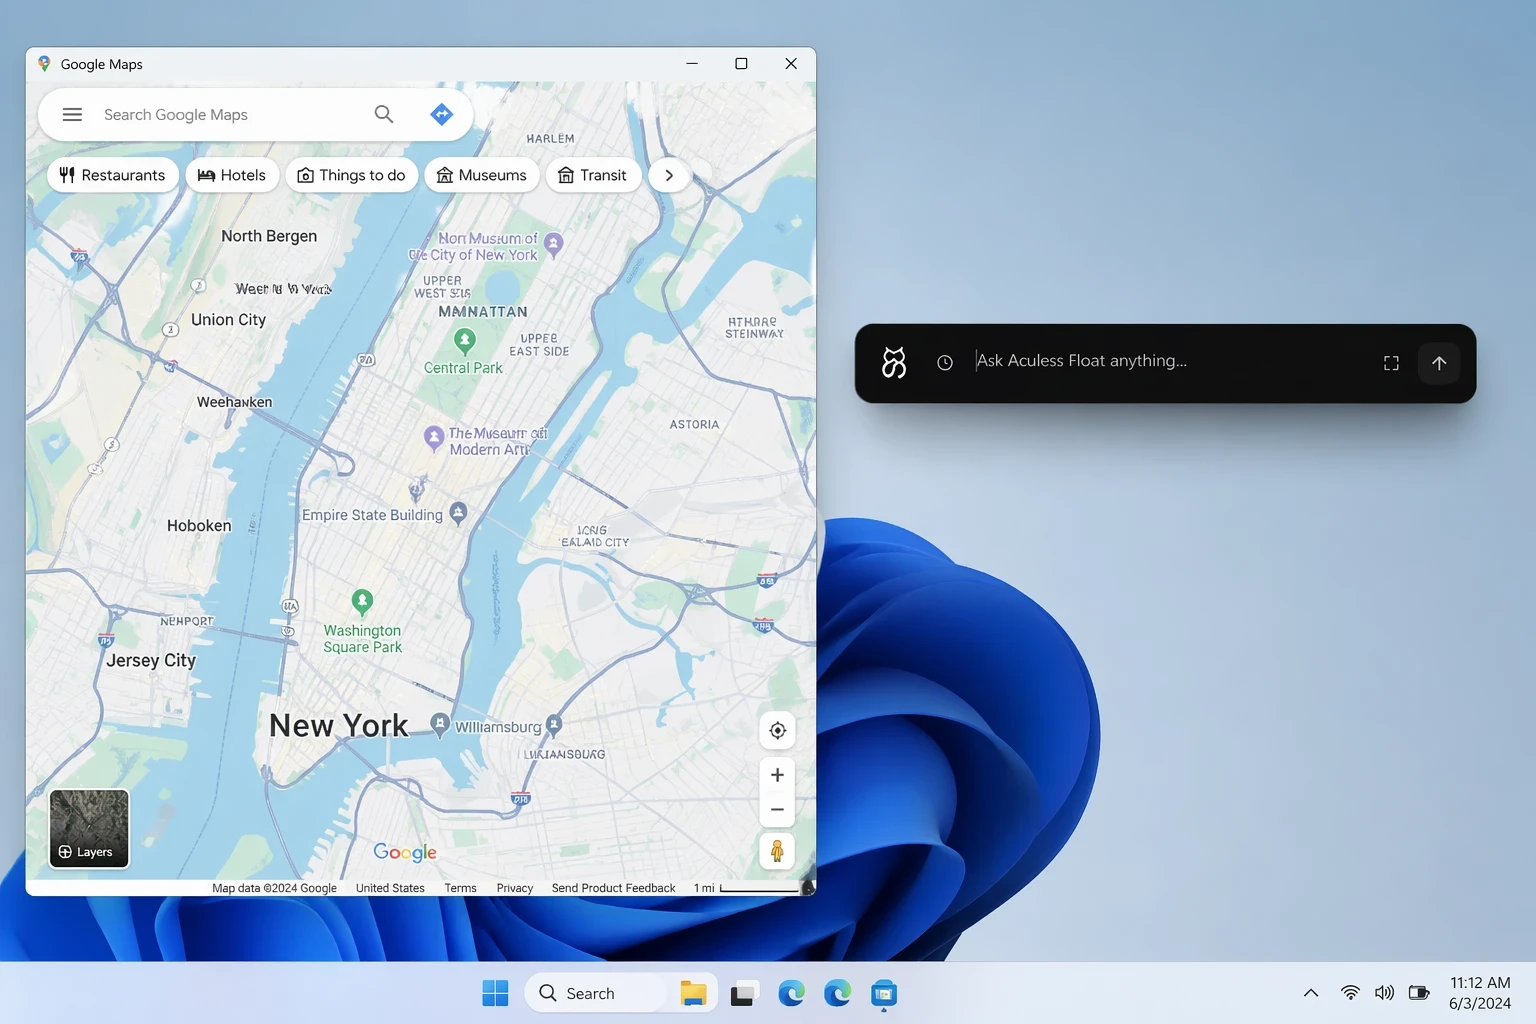Open the Privacy link in the map footer
The image size is (1536, 1024).
pos(515,888)
